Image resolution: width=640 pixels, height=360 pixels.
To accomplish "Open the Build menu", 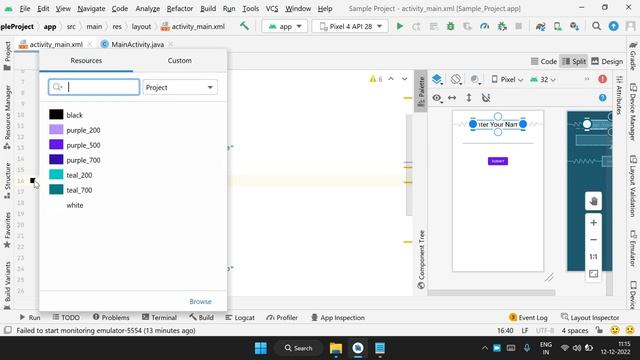I will pos(208,9).
